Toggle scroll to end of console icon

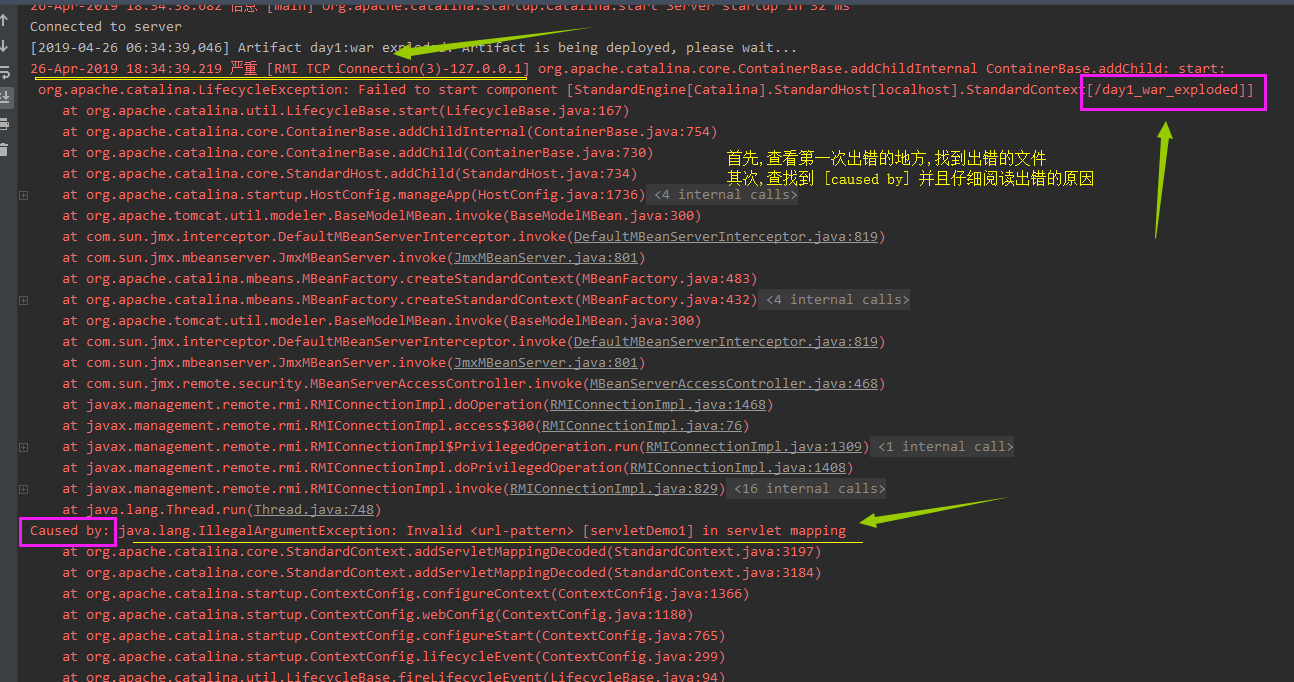click(4, 97)
